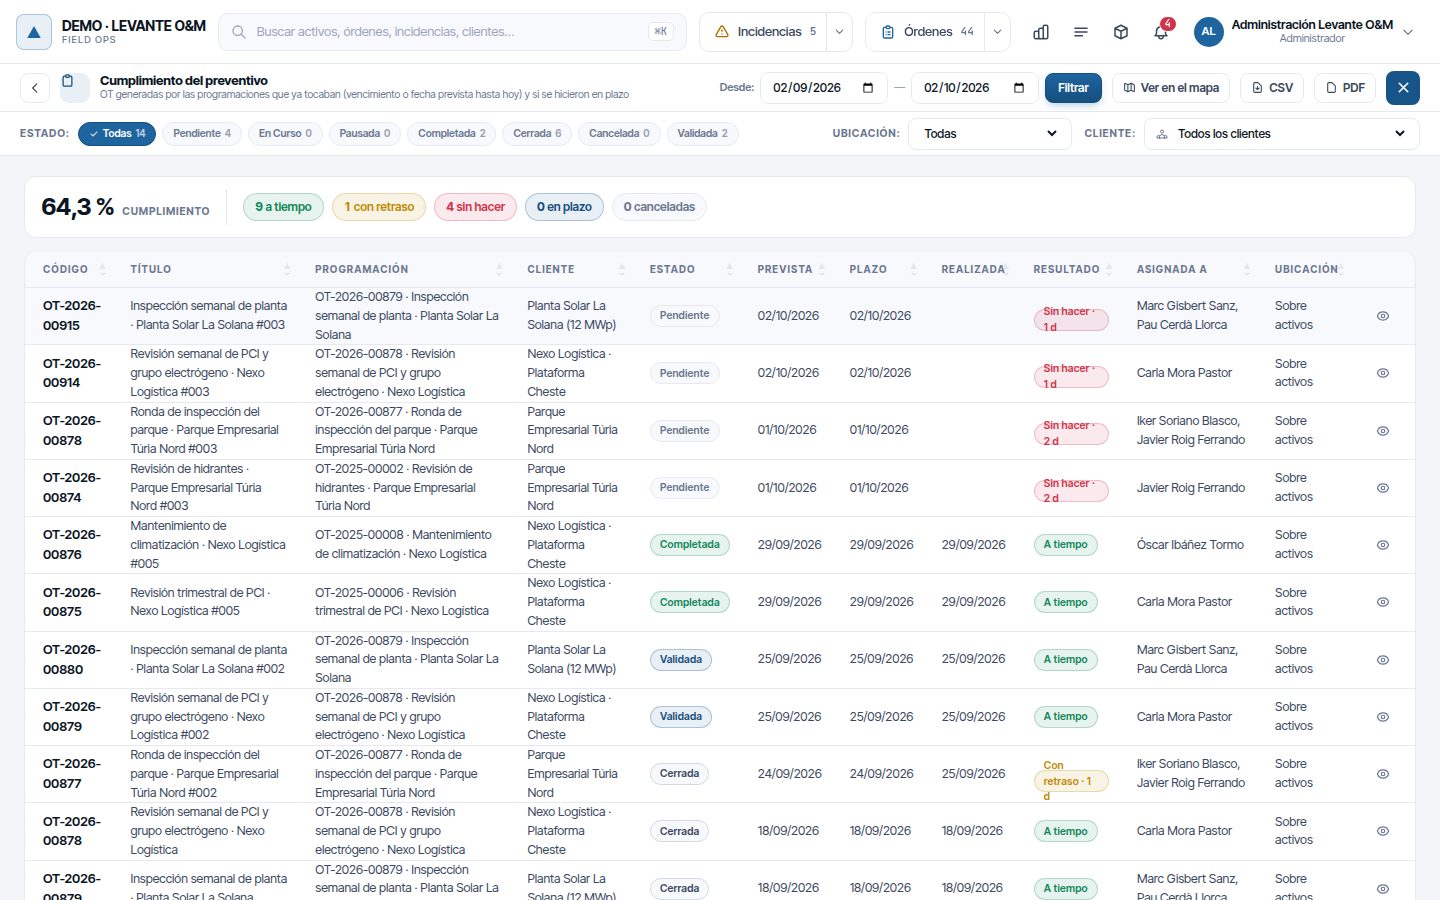The image size is (1440, 900).
Task: Filter by Pausada status chip
Action: point(365,133)
